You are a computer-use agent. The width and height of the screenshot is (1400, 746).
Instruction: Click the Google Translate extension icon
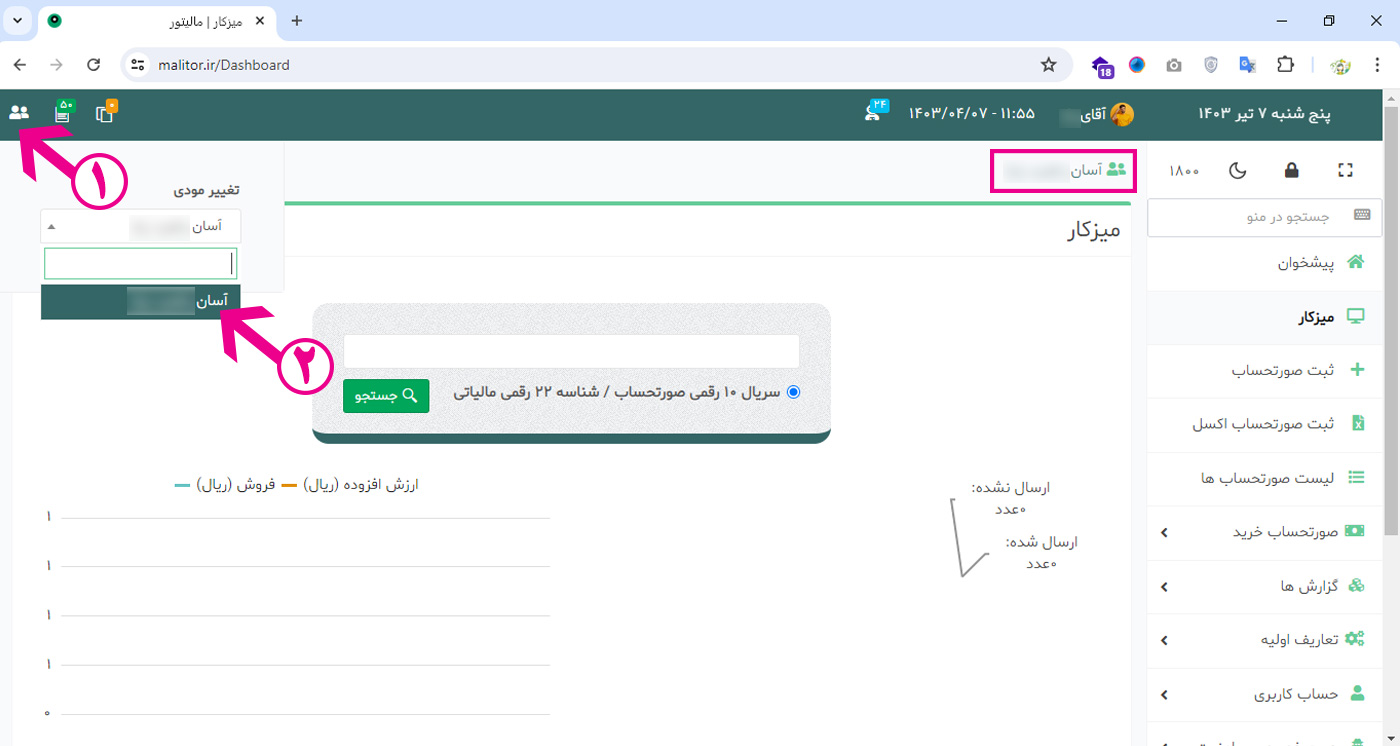pos(1248,65)
